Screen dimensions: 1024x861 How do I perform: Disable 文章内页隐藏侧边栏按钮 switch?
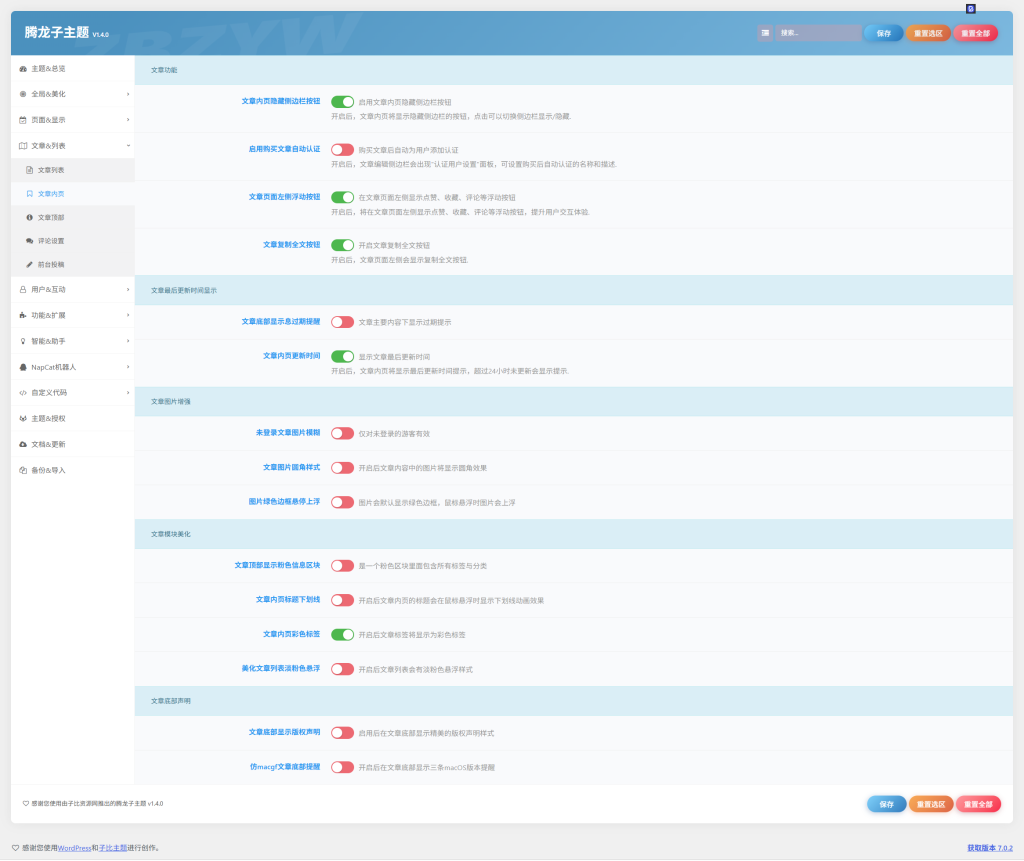point(342,102)
